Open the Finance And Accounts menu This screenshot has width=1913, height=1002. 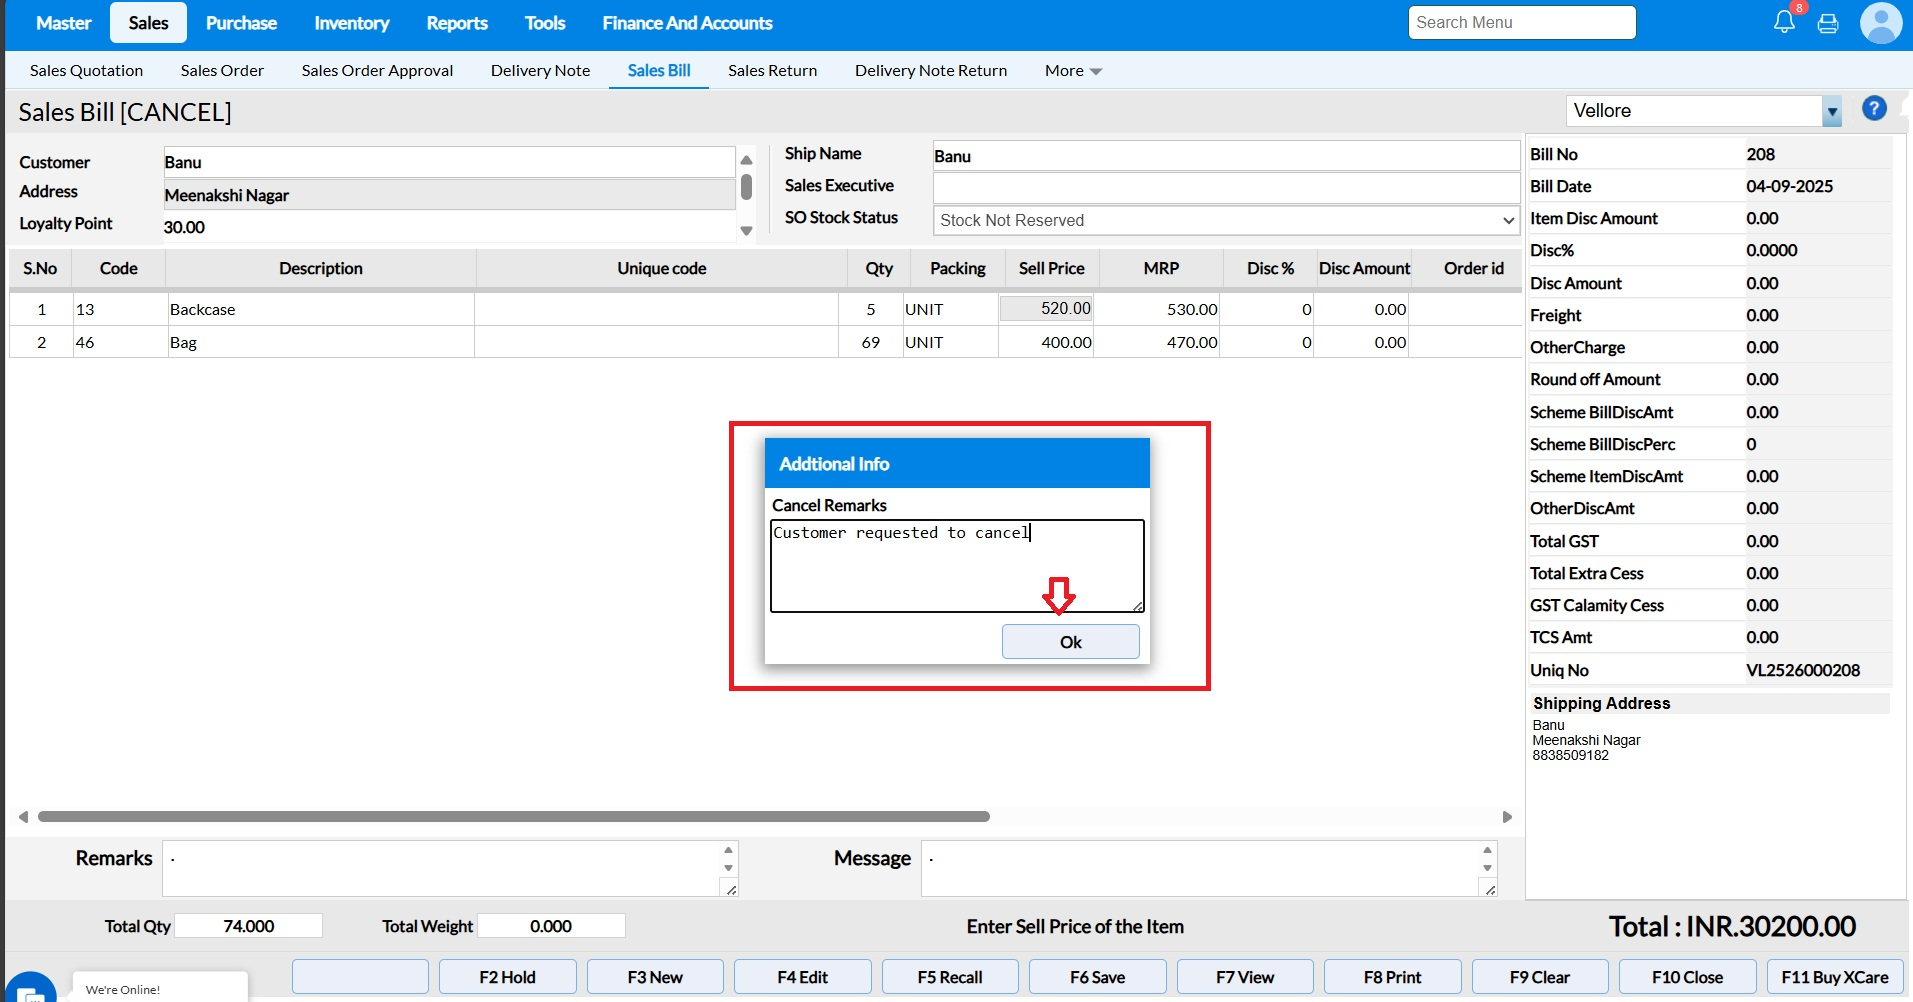click(687, 23)
